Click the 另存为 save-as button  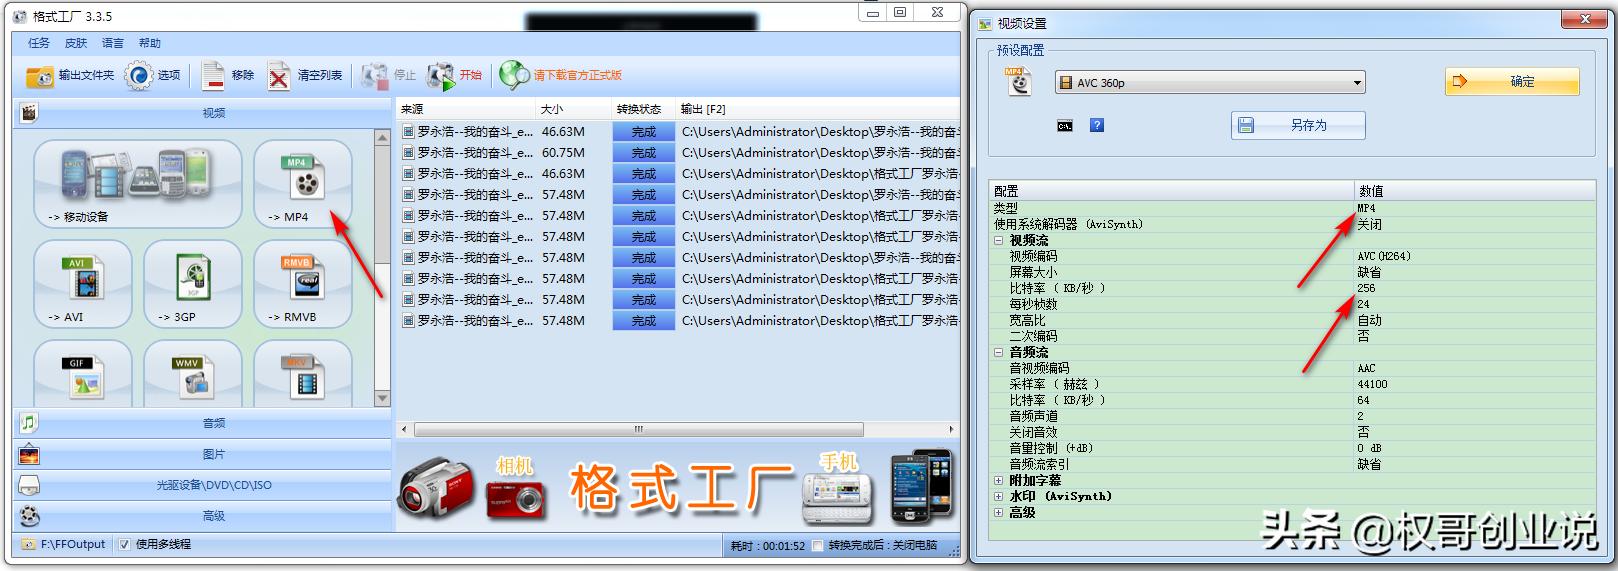point(1298,125)
